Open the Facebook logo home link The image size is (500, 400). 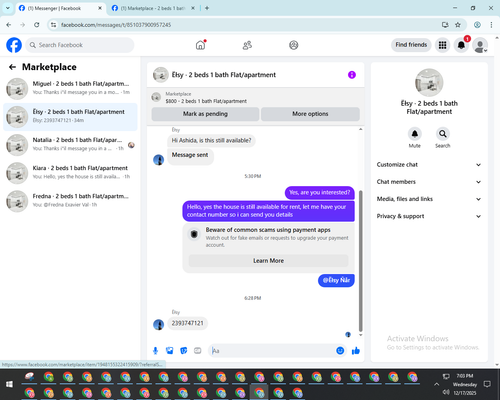pyautogui.click(x=14, y=45)
